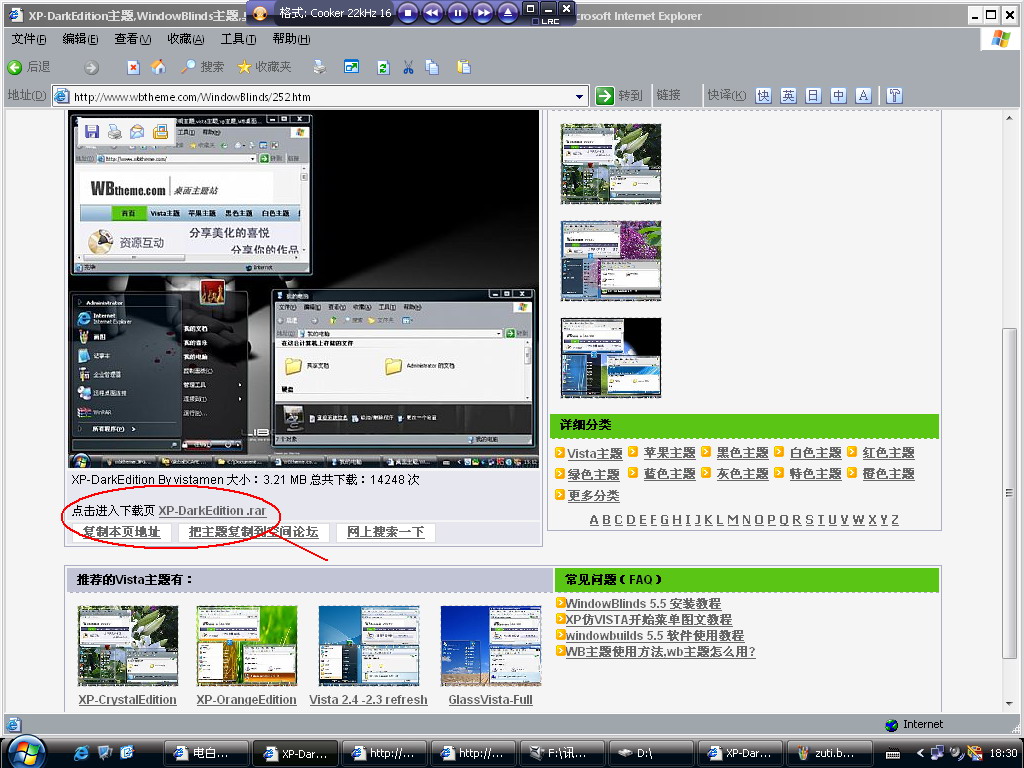Open the Windows Start orb button
1024x768 pixels.
pyautogui.click(x=25, y=752)
